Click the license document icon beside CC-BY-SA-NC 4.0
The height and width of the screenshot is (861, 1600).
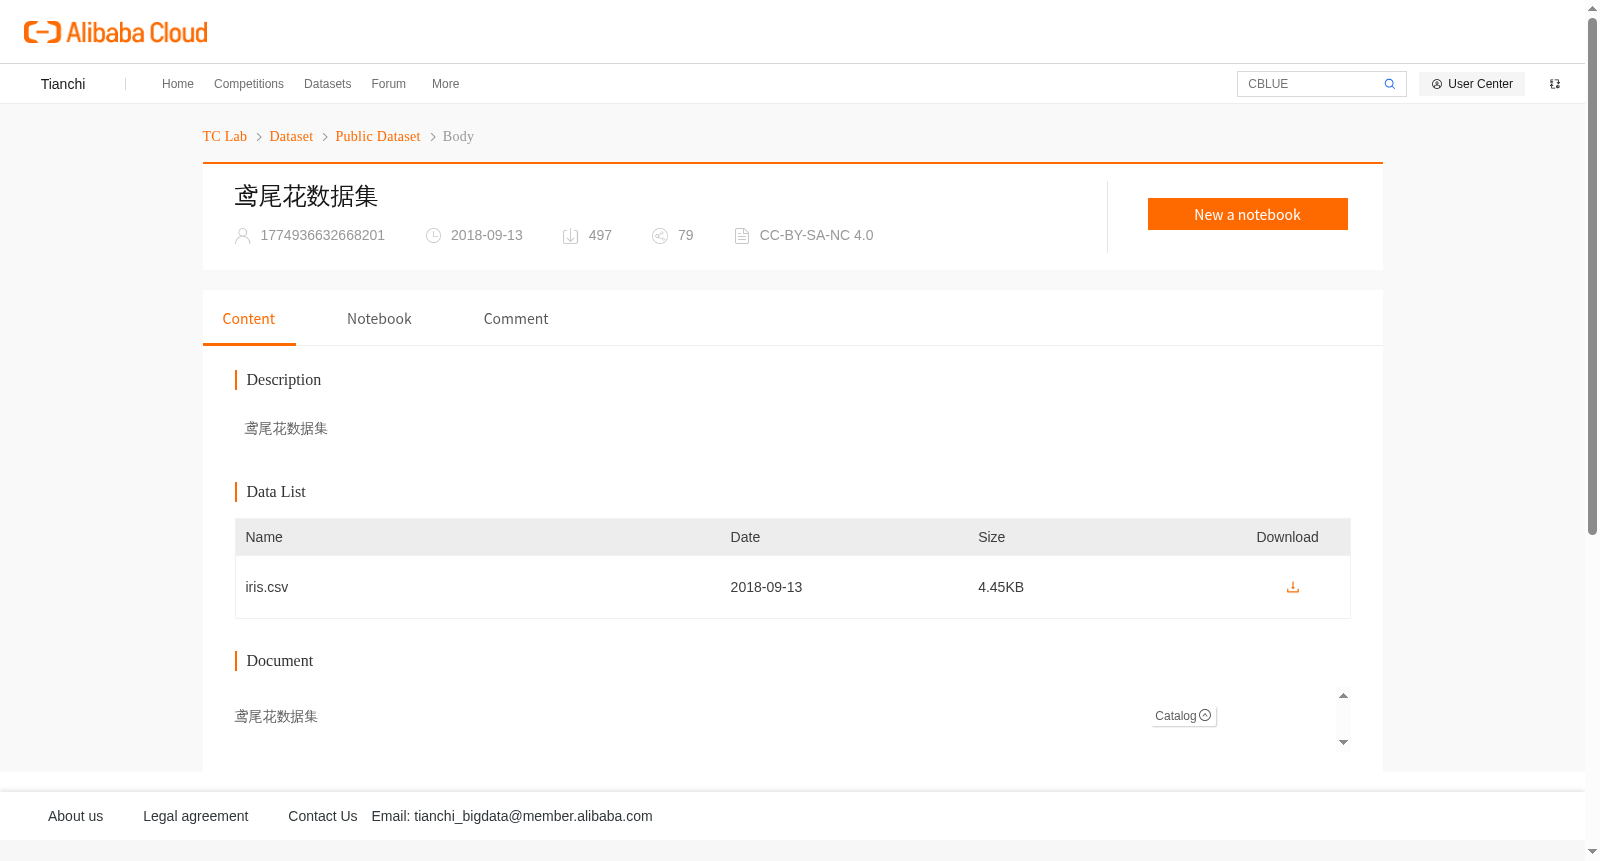coord(742,236)
